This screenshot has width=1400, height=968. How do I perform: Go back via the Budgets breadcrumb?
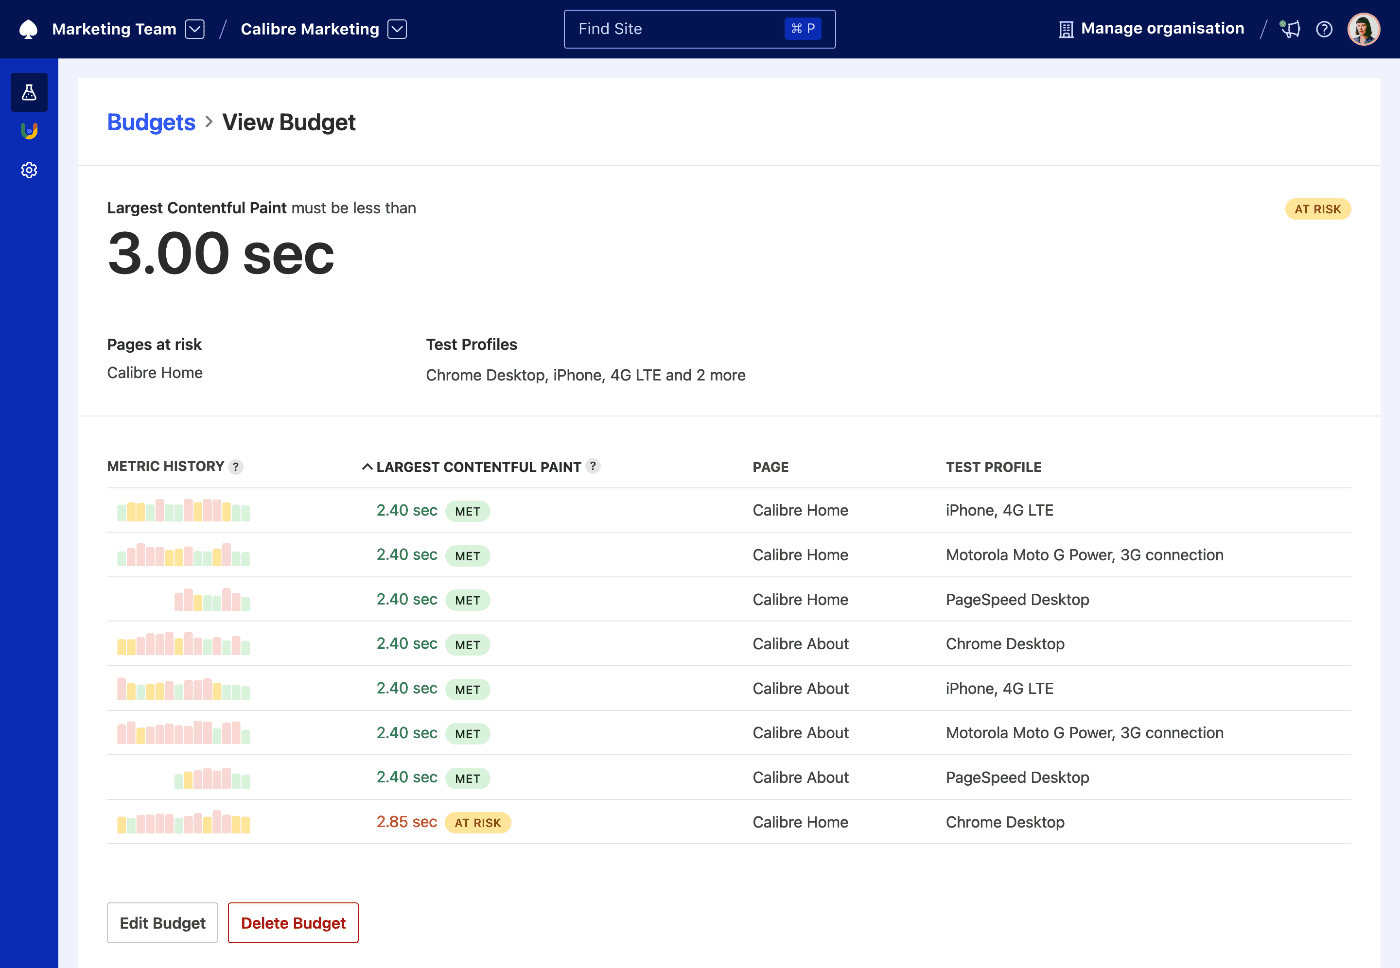(151, 121)
